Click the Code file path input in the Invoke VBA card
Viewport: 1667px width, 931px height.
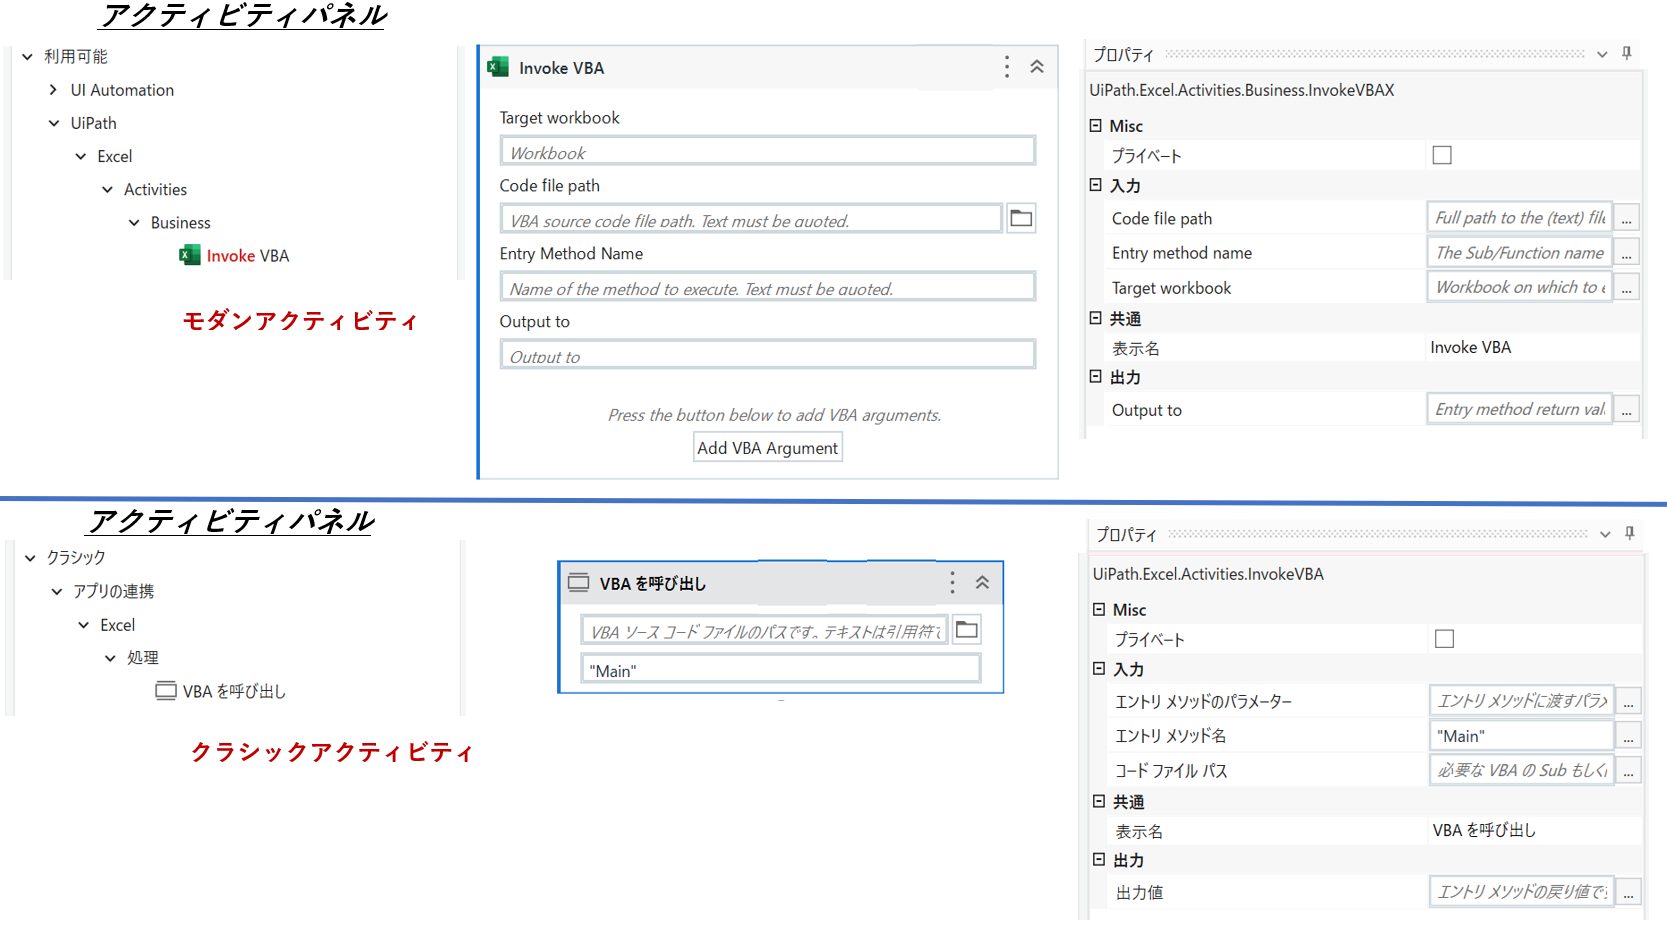[751, 219]
